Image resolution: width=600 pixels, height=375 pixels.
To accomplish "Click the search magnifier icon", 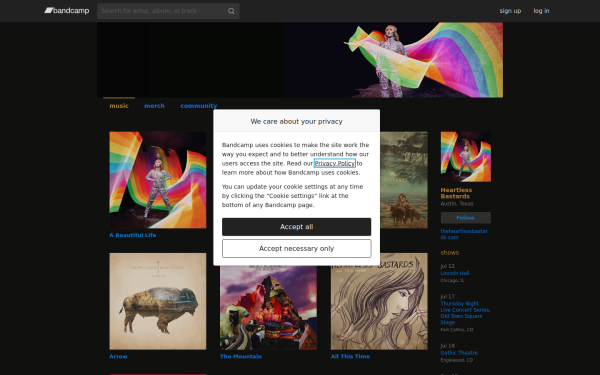I will 231,11.
